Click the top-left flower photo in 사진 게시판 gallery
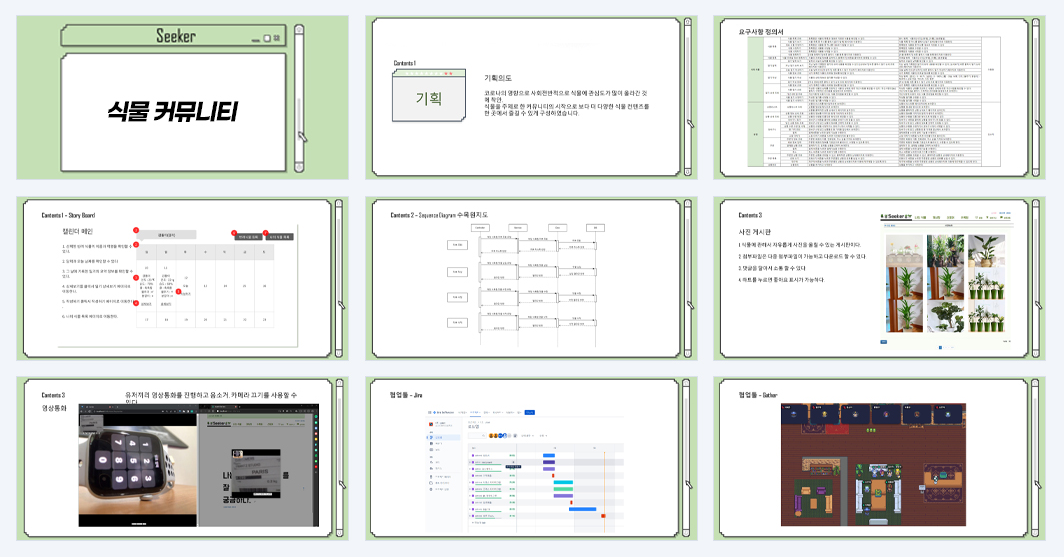This screenshot has height=557, width=1064. [905, 250]
